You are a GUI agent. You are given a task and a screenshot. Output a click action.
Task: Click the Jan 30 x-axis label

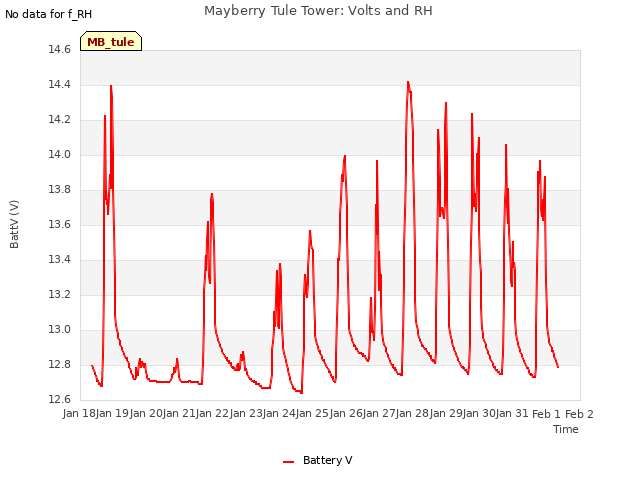(479, 414)
